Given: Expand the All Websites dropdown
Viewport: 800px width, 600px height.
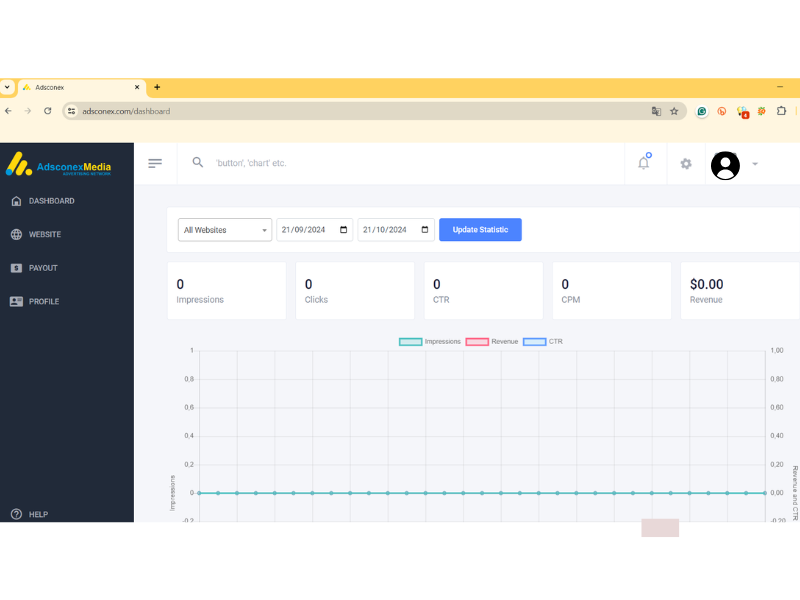Looking at the screenshot, I should (225, 230).
